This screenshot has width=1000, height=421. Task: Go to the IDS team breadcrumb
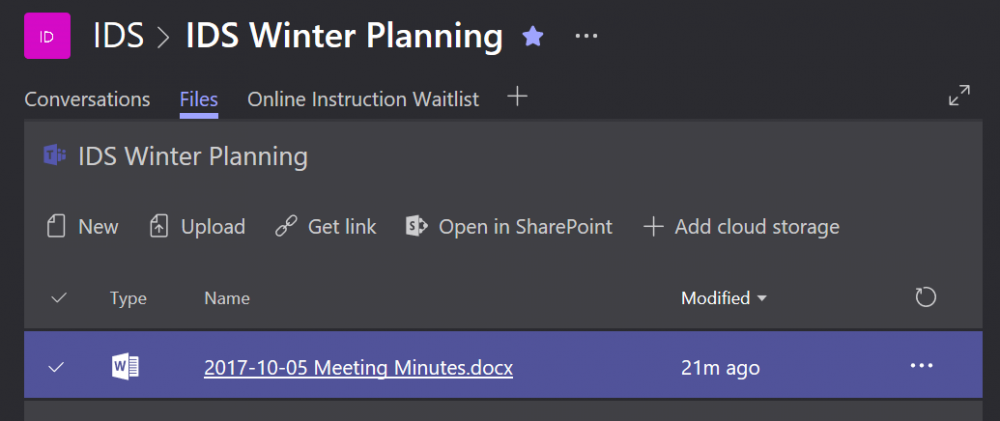click(x=118, y=36)
